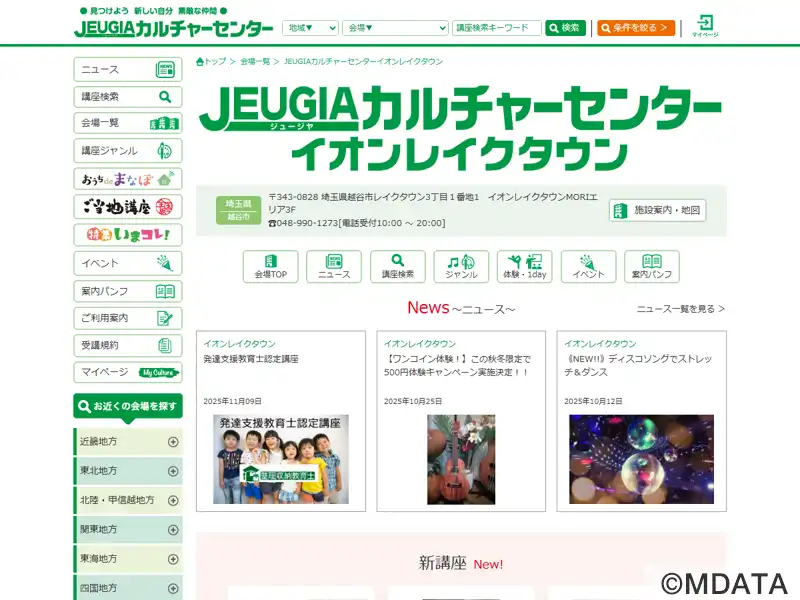
Task: Click the おうちdeまなぼ sidebar banner
Action: pyautogui.click(x=128, y=179)
